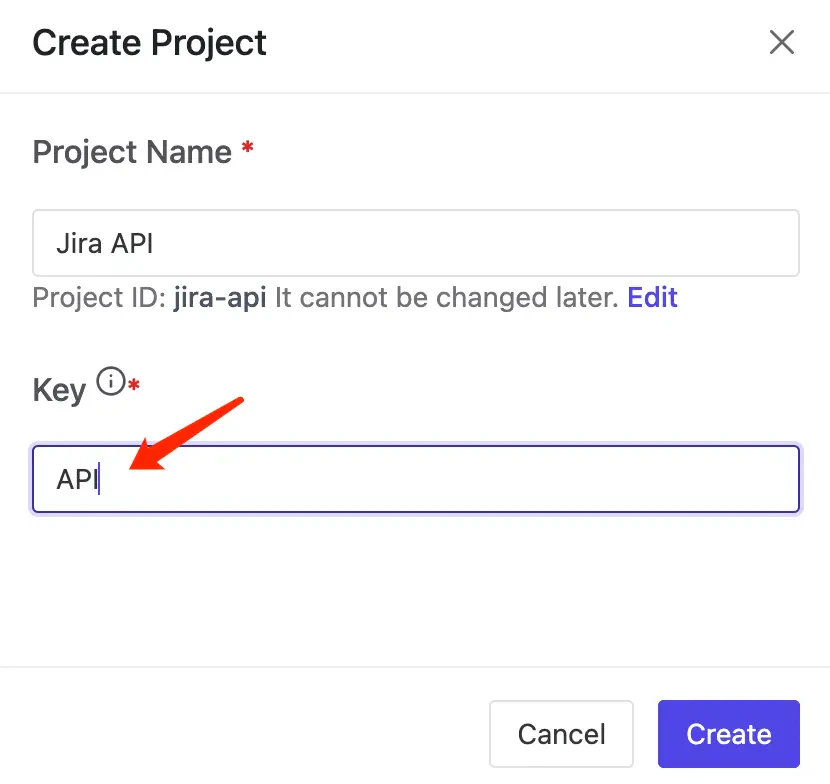Dismiss the dialog using the X icon
This screenshot has height=784, width=830.
coord(781,42)
